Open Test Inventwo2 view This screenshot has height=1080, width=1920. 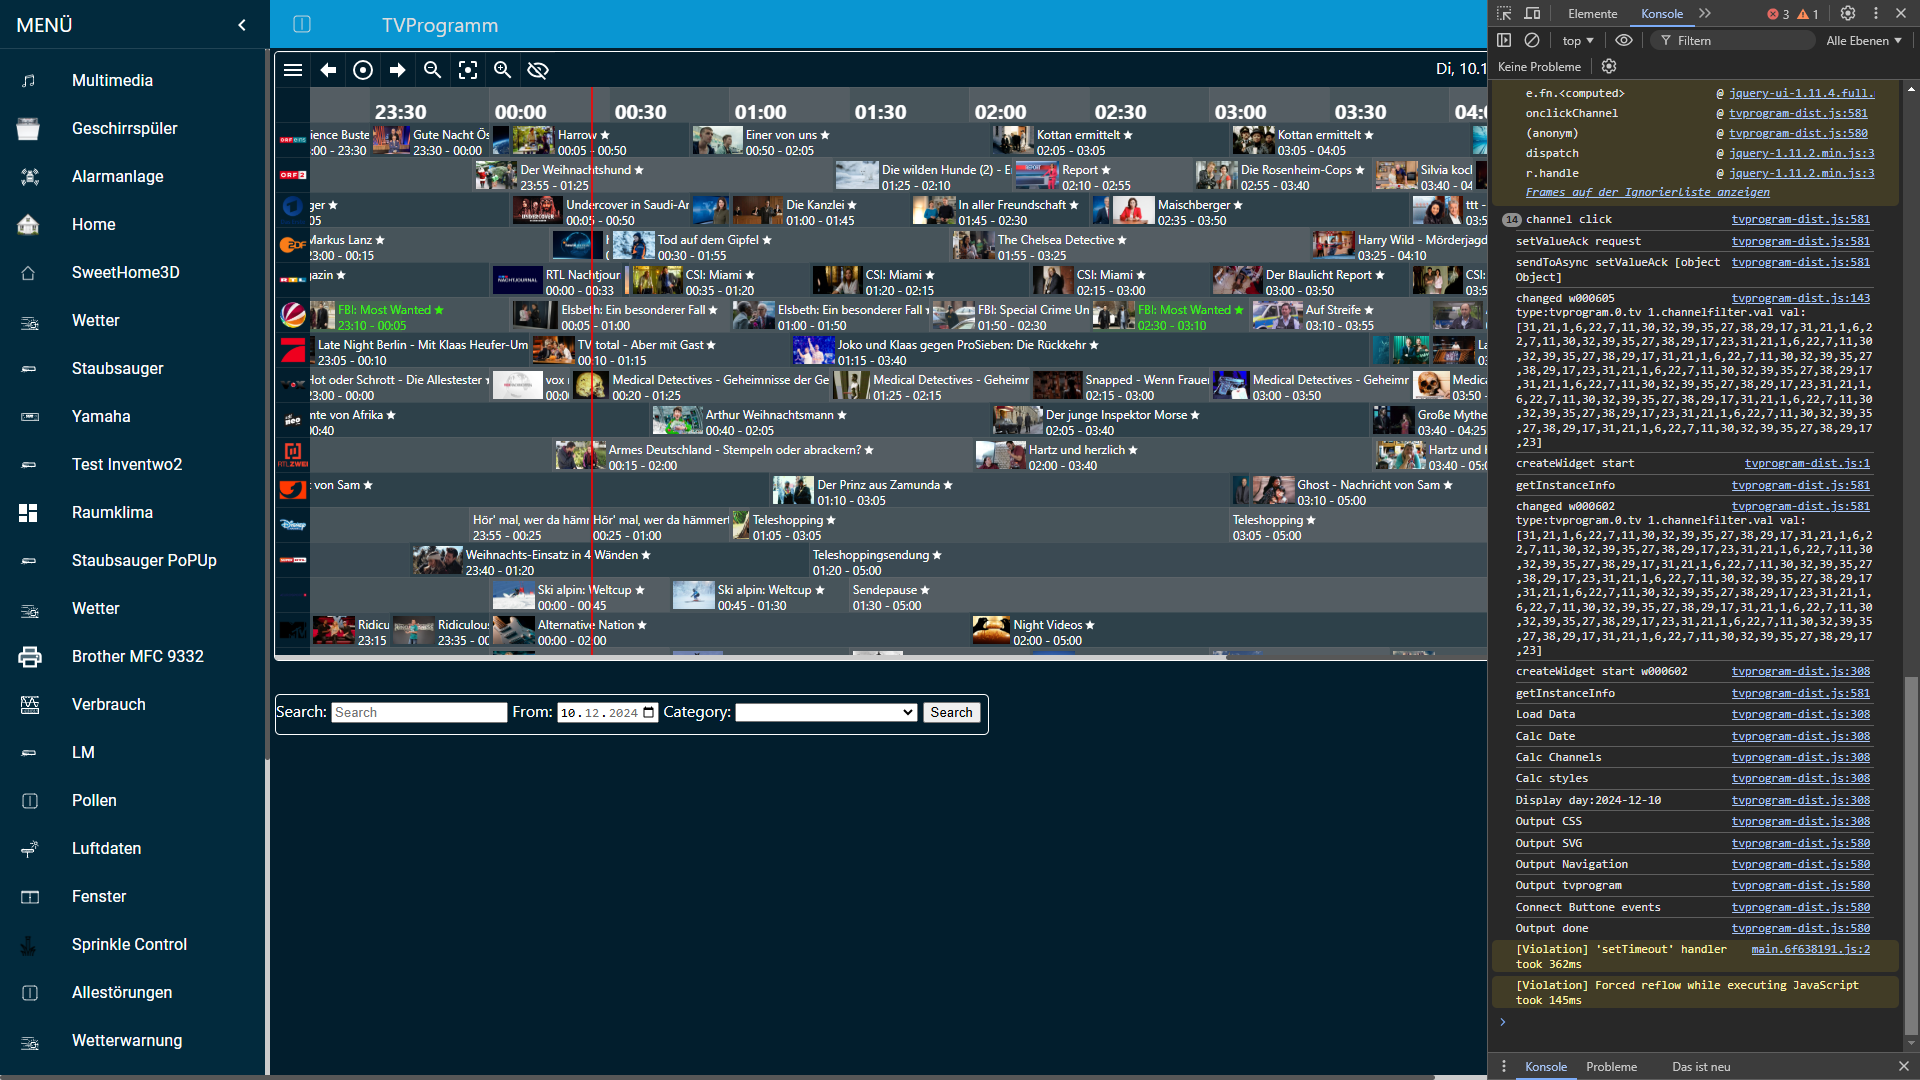click(127, 464)
